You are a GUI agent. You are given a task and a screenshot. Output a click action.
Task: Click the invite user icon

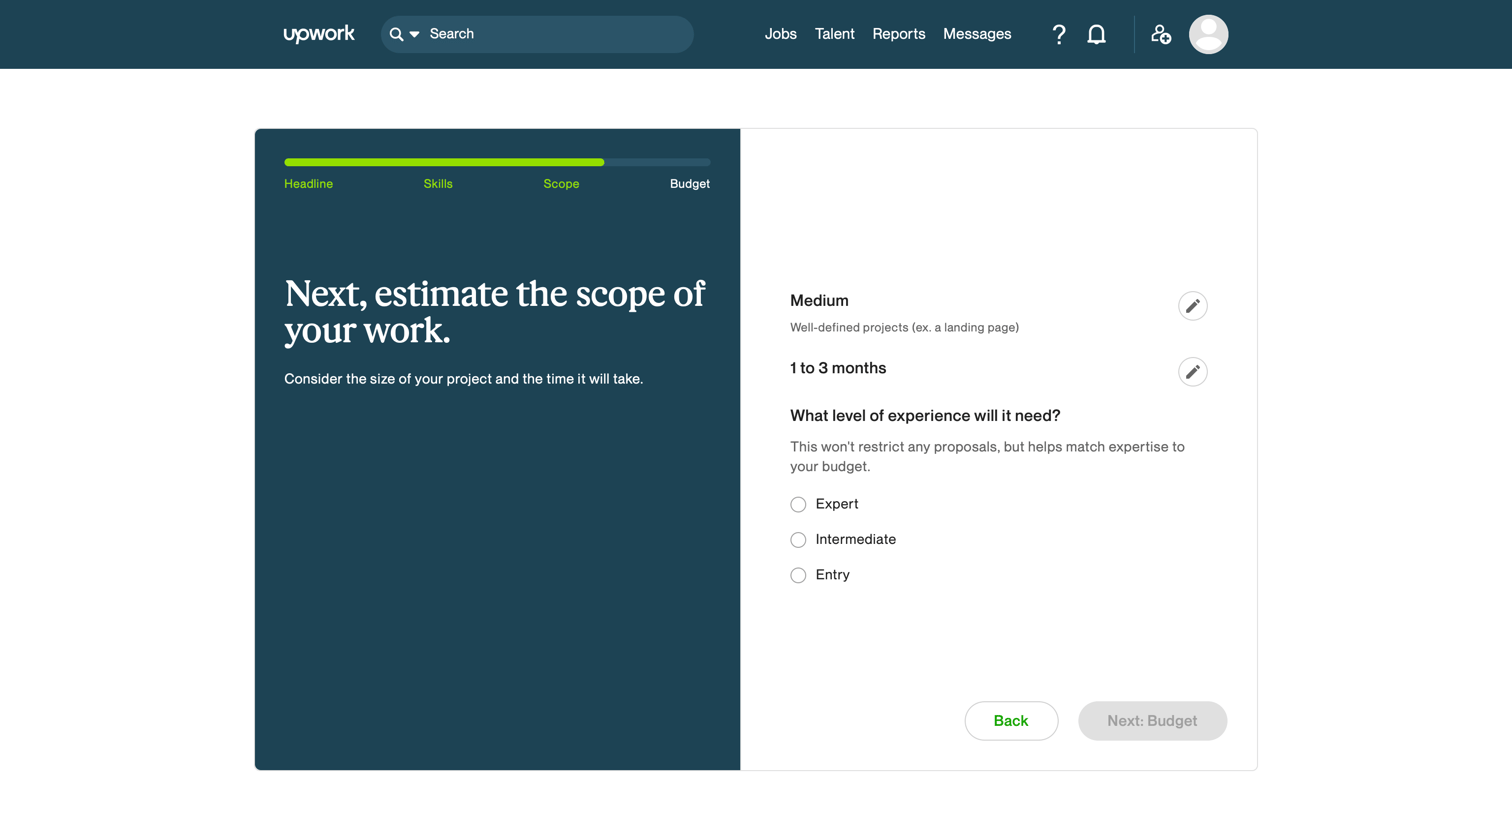1160,34
